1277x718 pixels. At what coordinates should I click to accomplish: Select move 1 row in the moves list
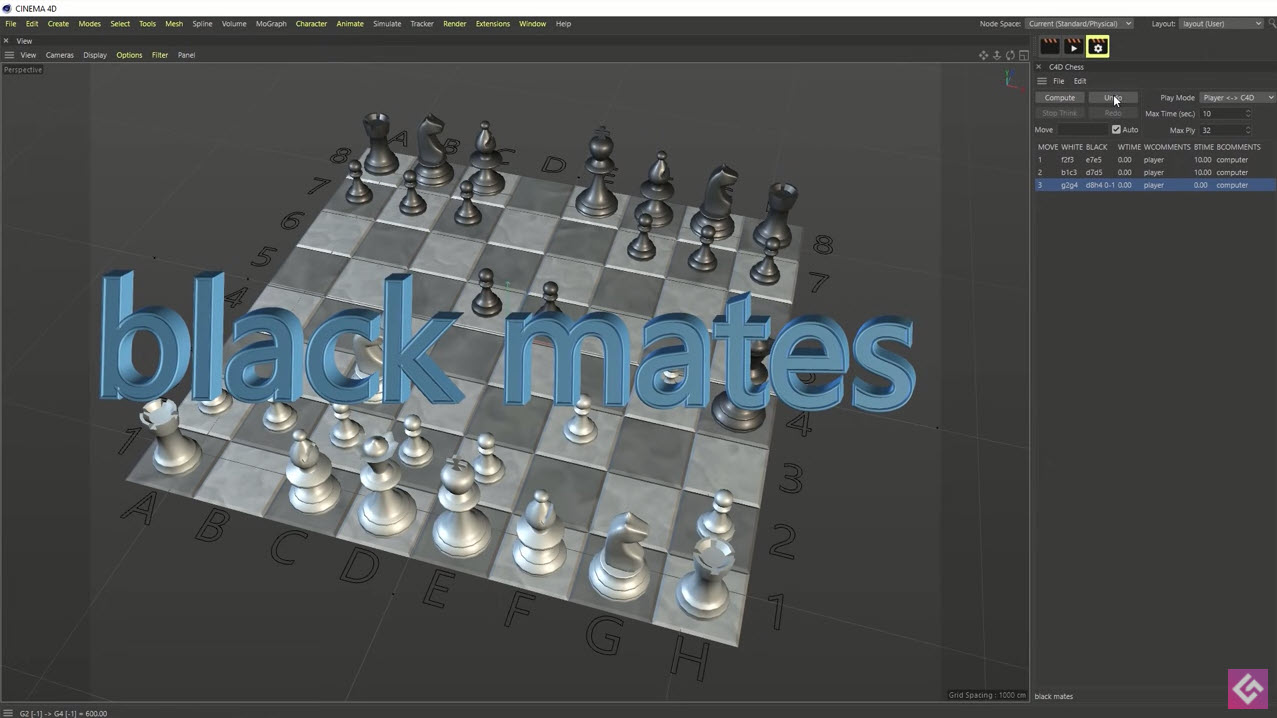(1100, 159)
